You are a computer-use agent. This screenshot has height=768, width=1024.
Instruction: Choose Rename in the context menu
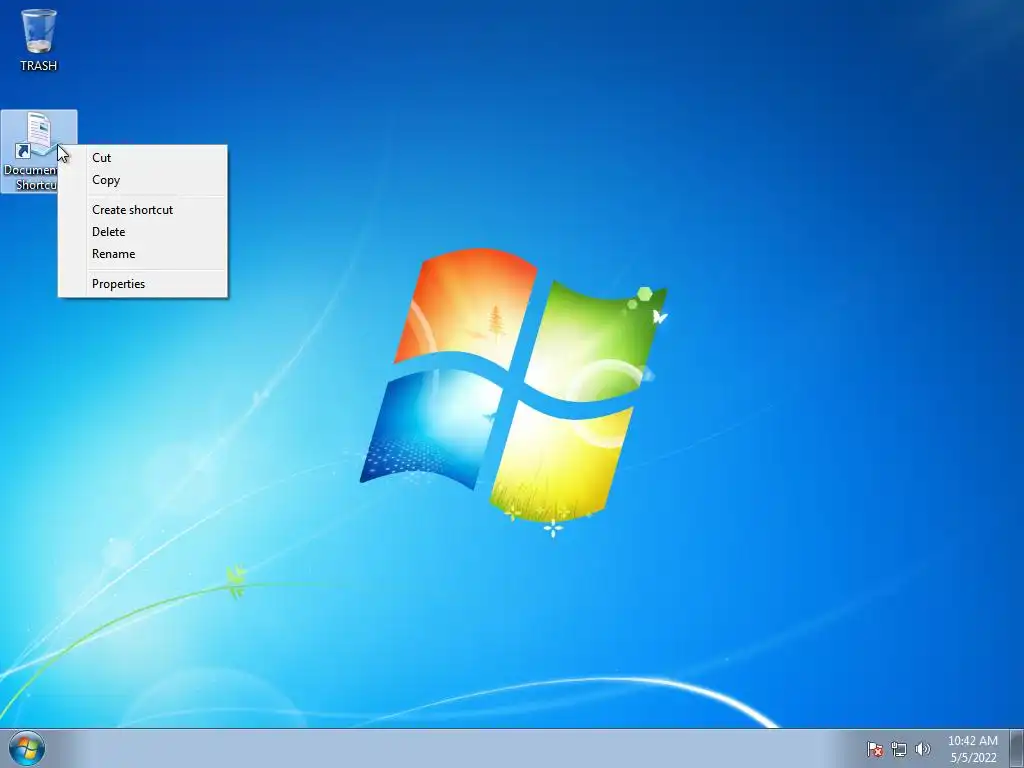(x=143, y=254)
